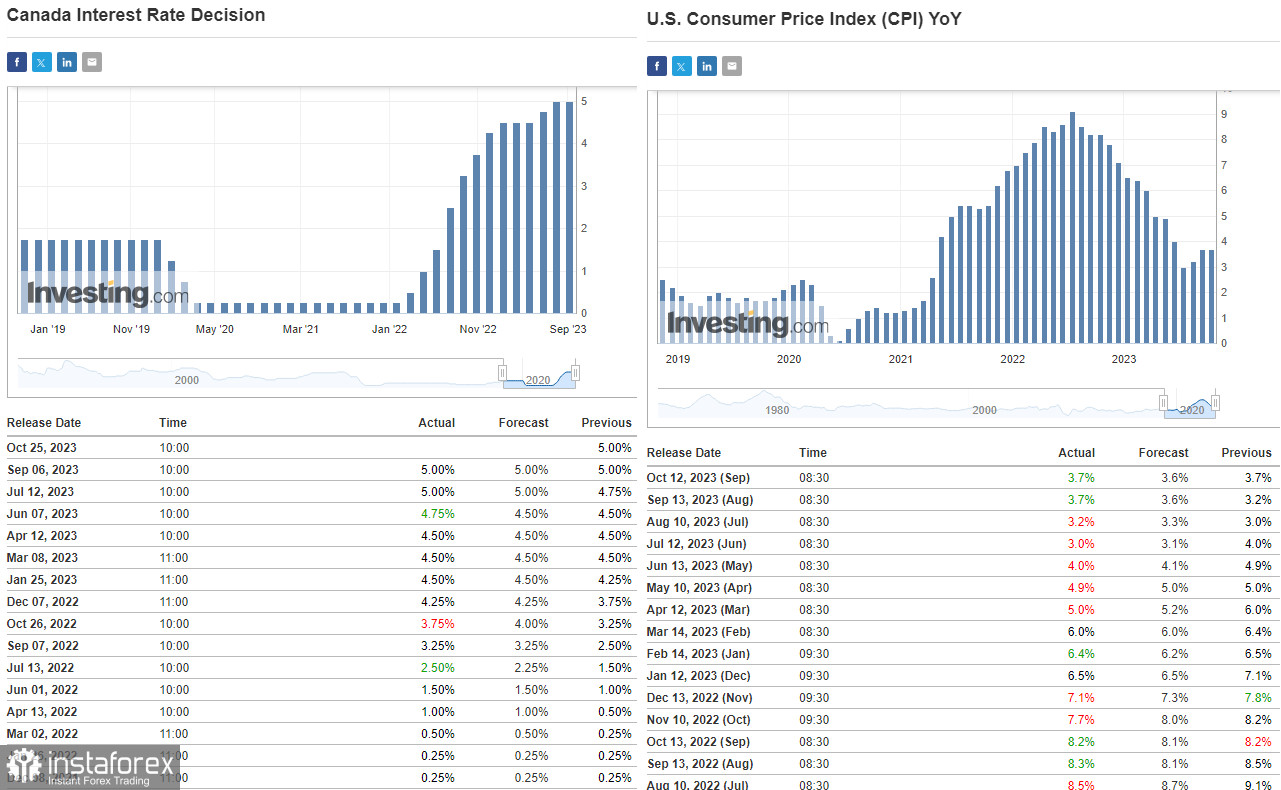Viewport: 1281px width, 790px height.
Task: Grab left range handle under CPI chart
Action: click(x=1163, y=403)
